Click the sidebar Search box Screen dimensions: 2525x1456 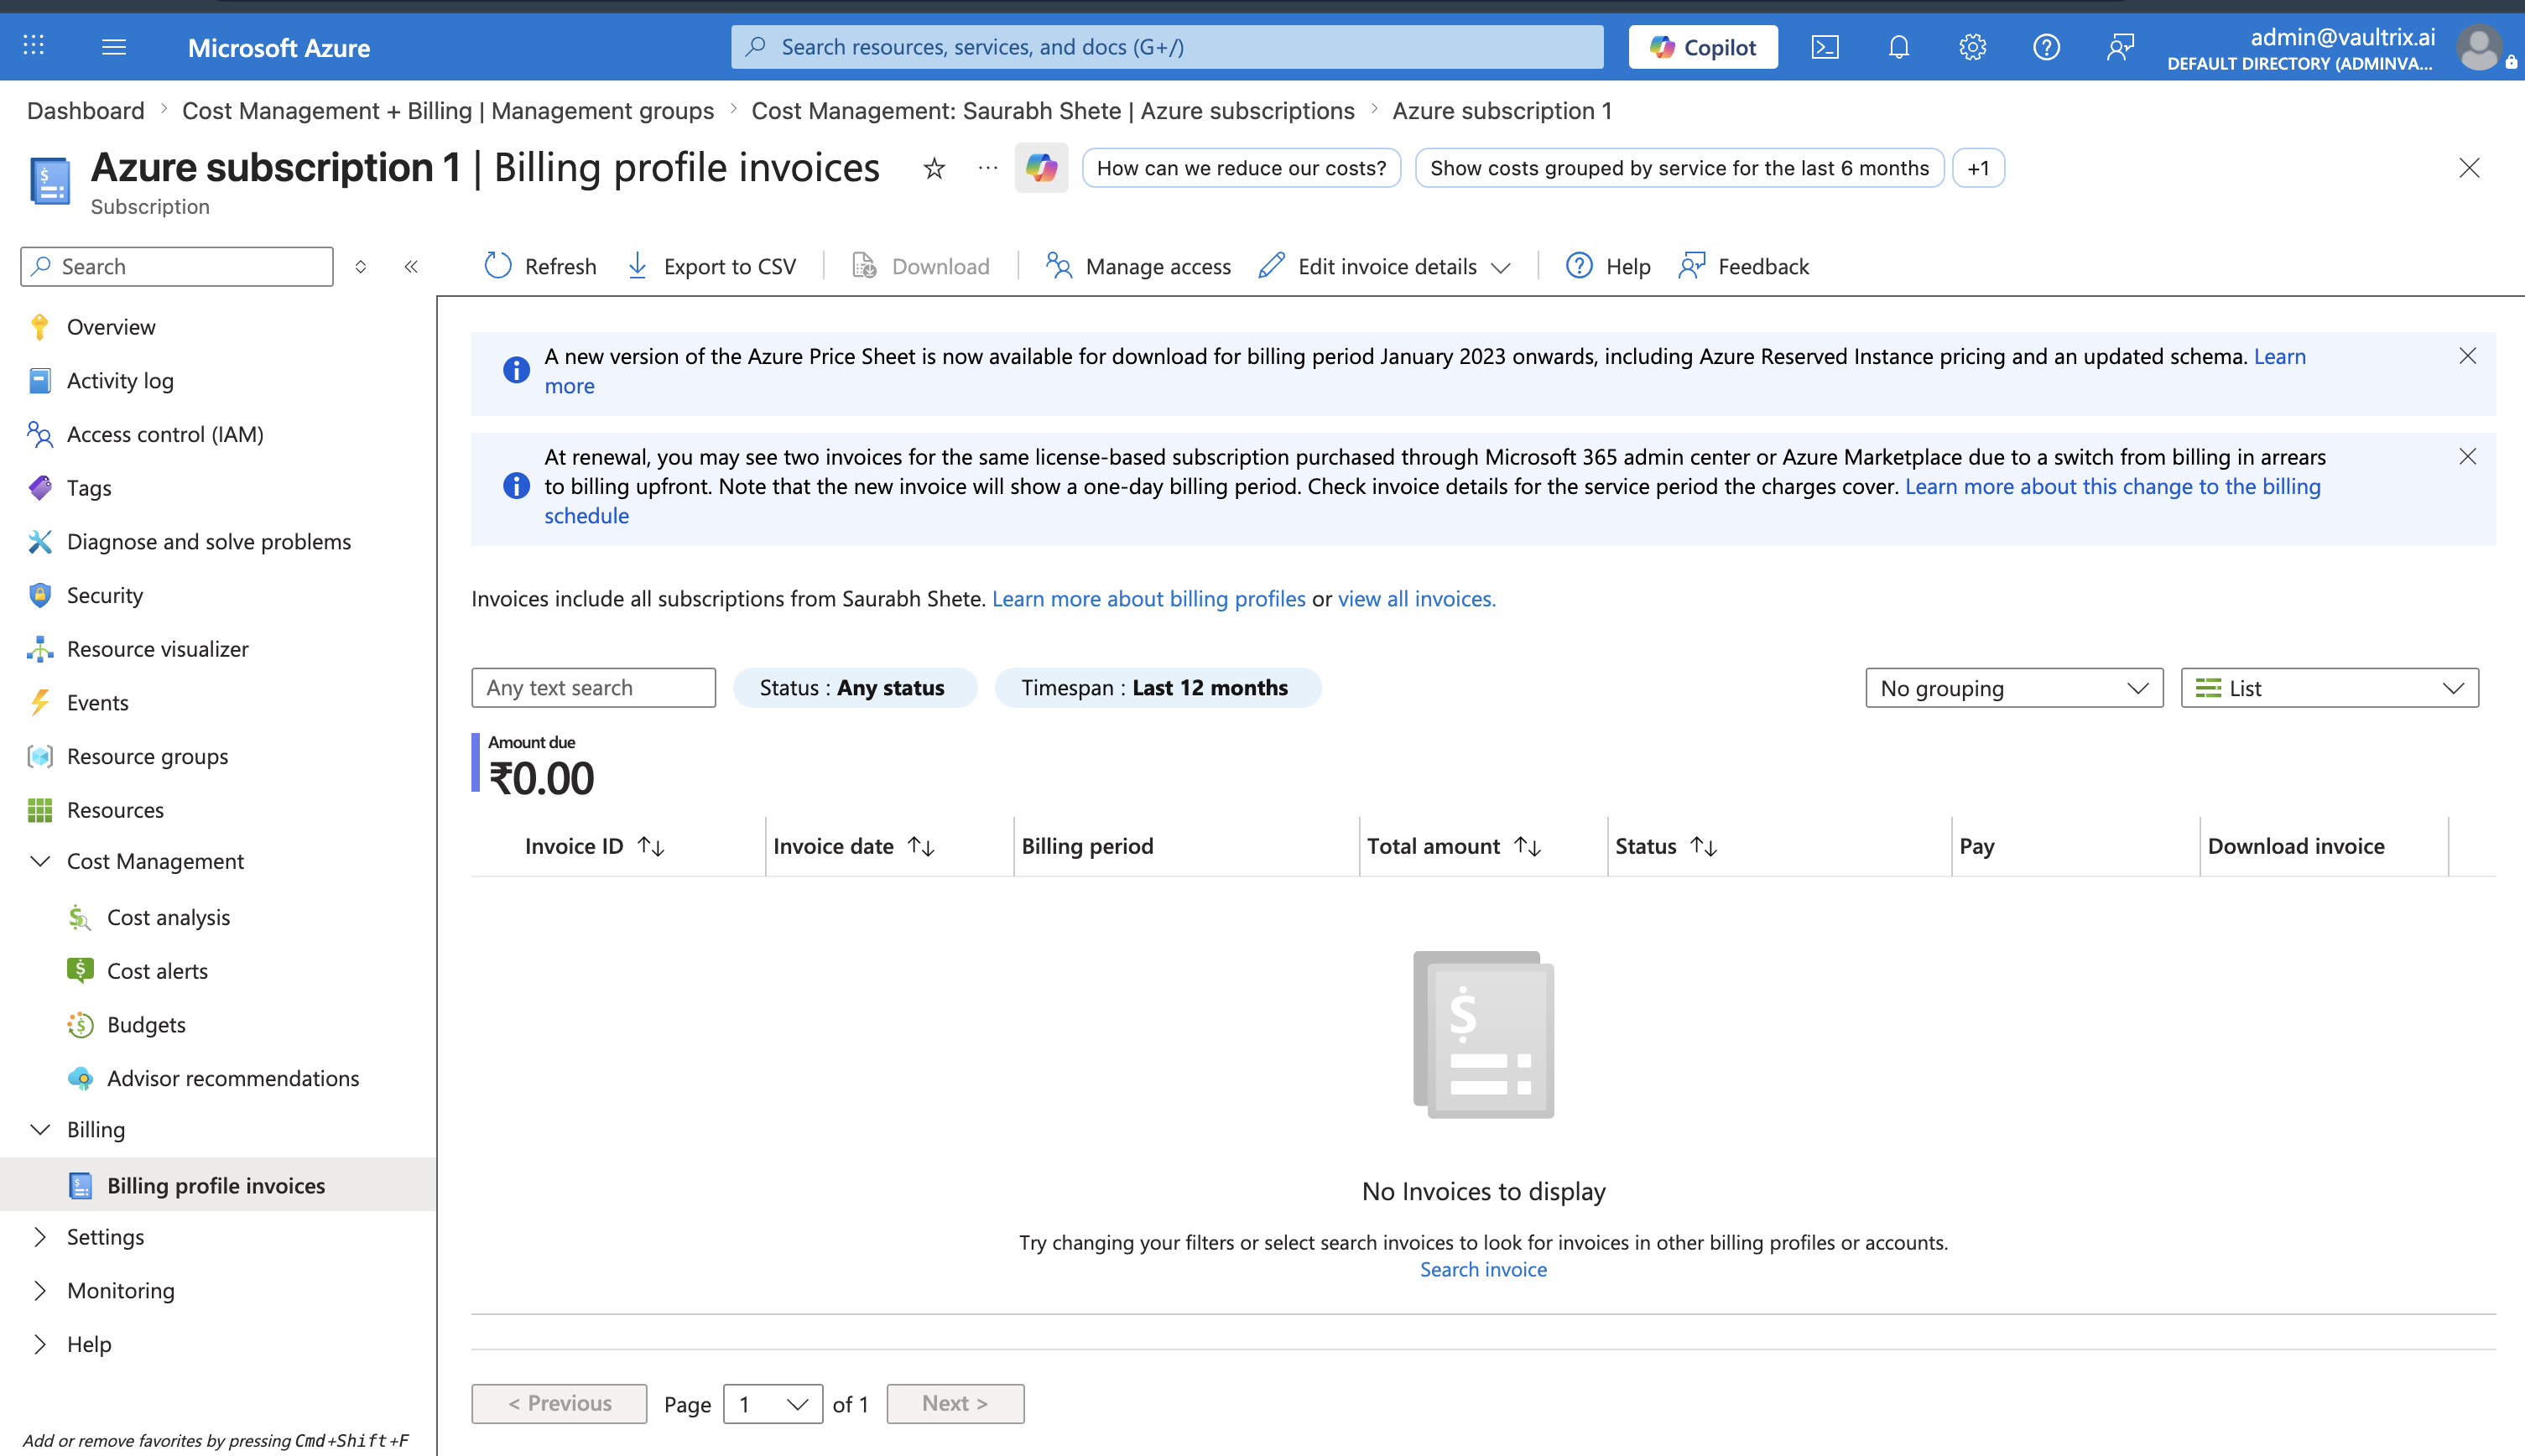(177, 266)
